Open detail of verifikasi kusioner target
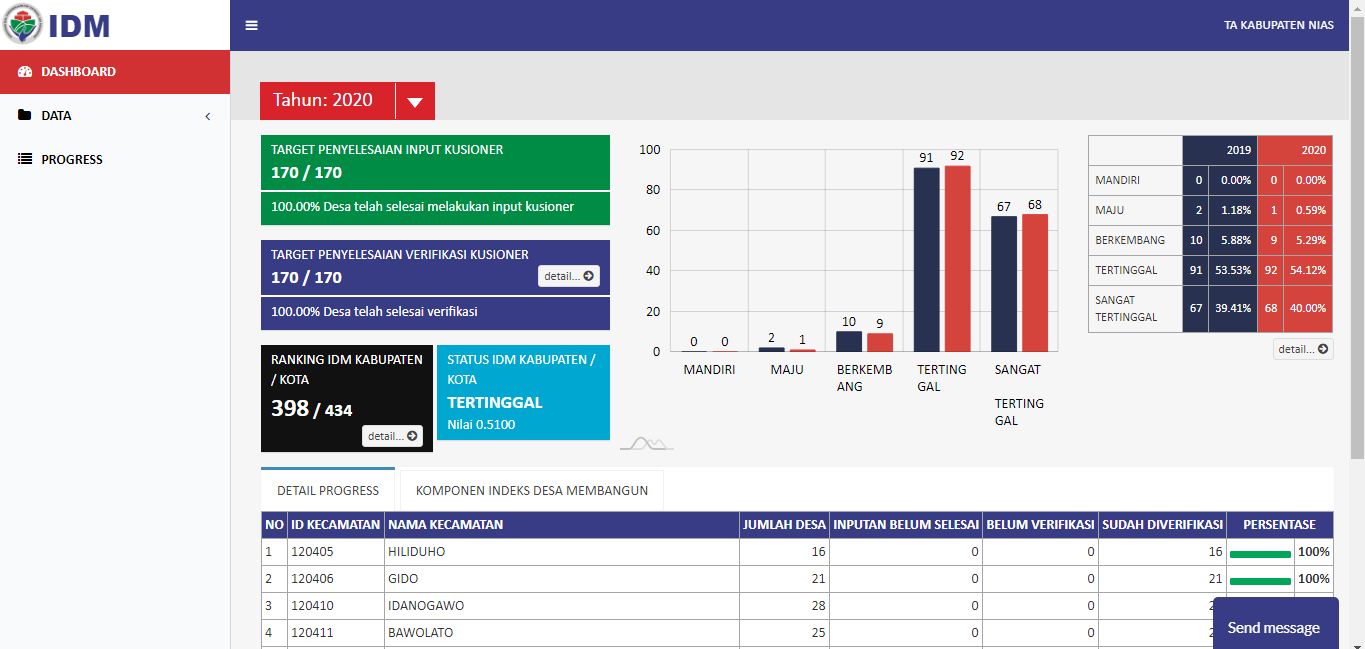This screenshot has height=649, width=1365. coord(568,276)
